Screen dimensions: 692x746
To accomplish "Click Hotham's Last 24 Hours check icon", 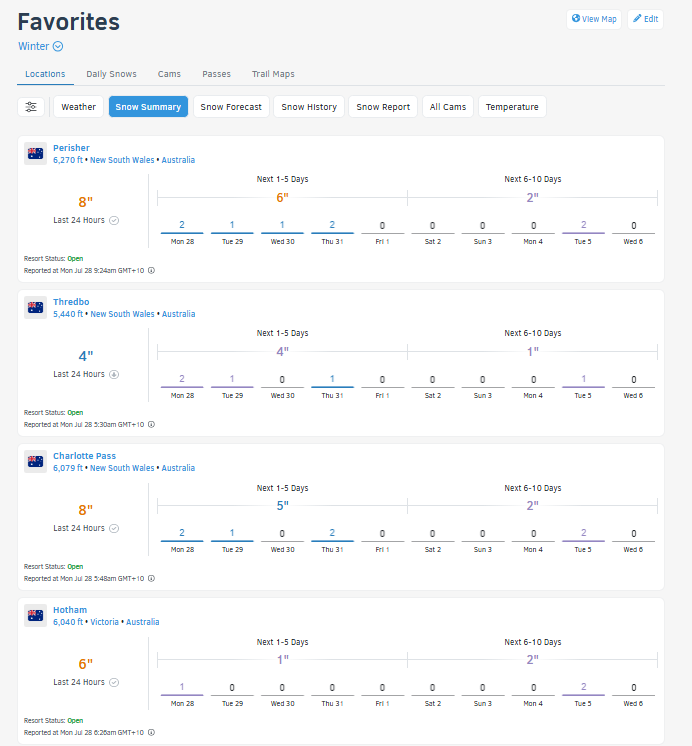I will point(114,682).
